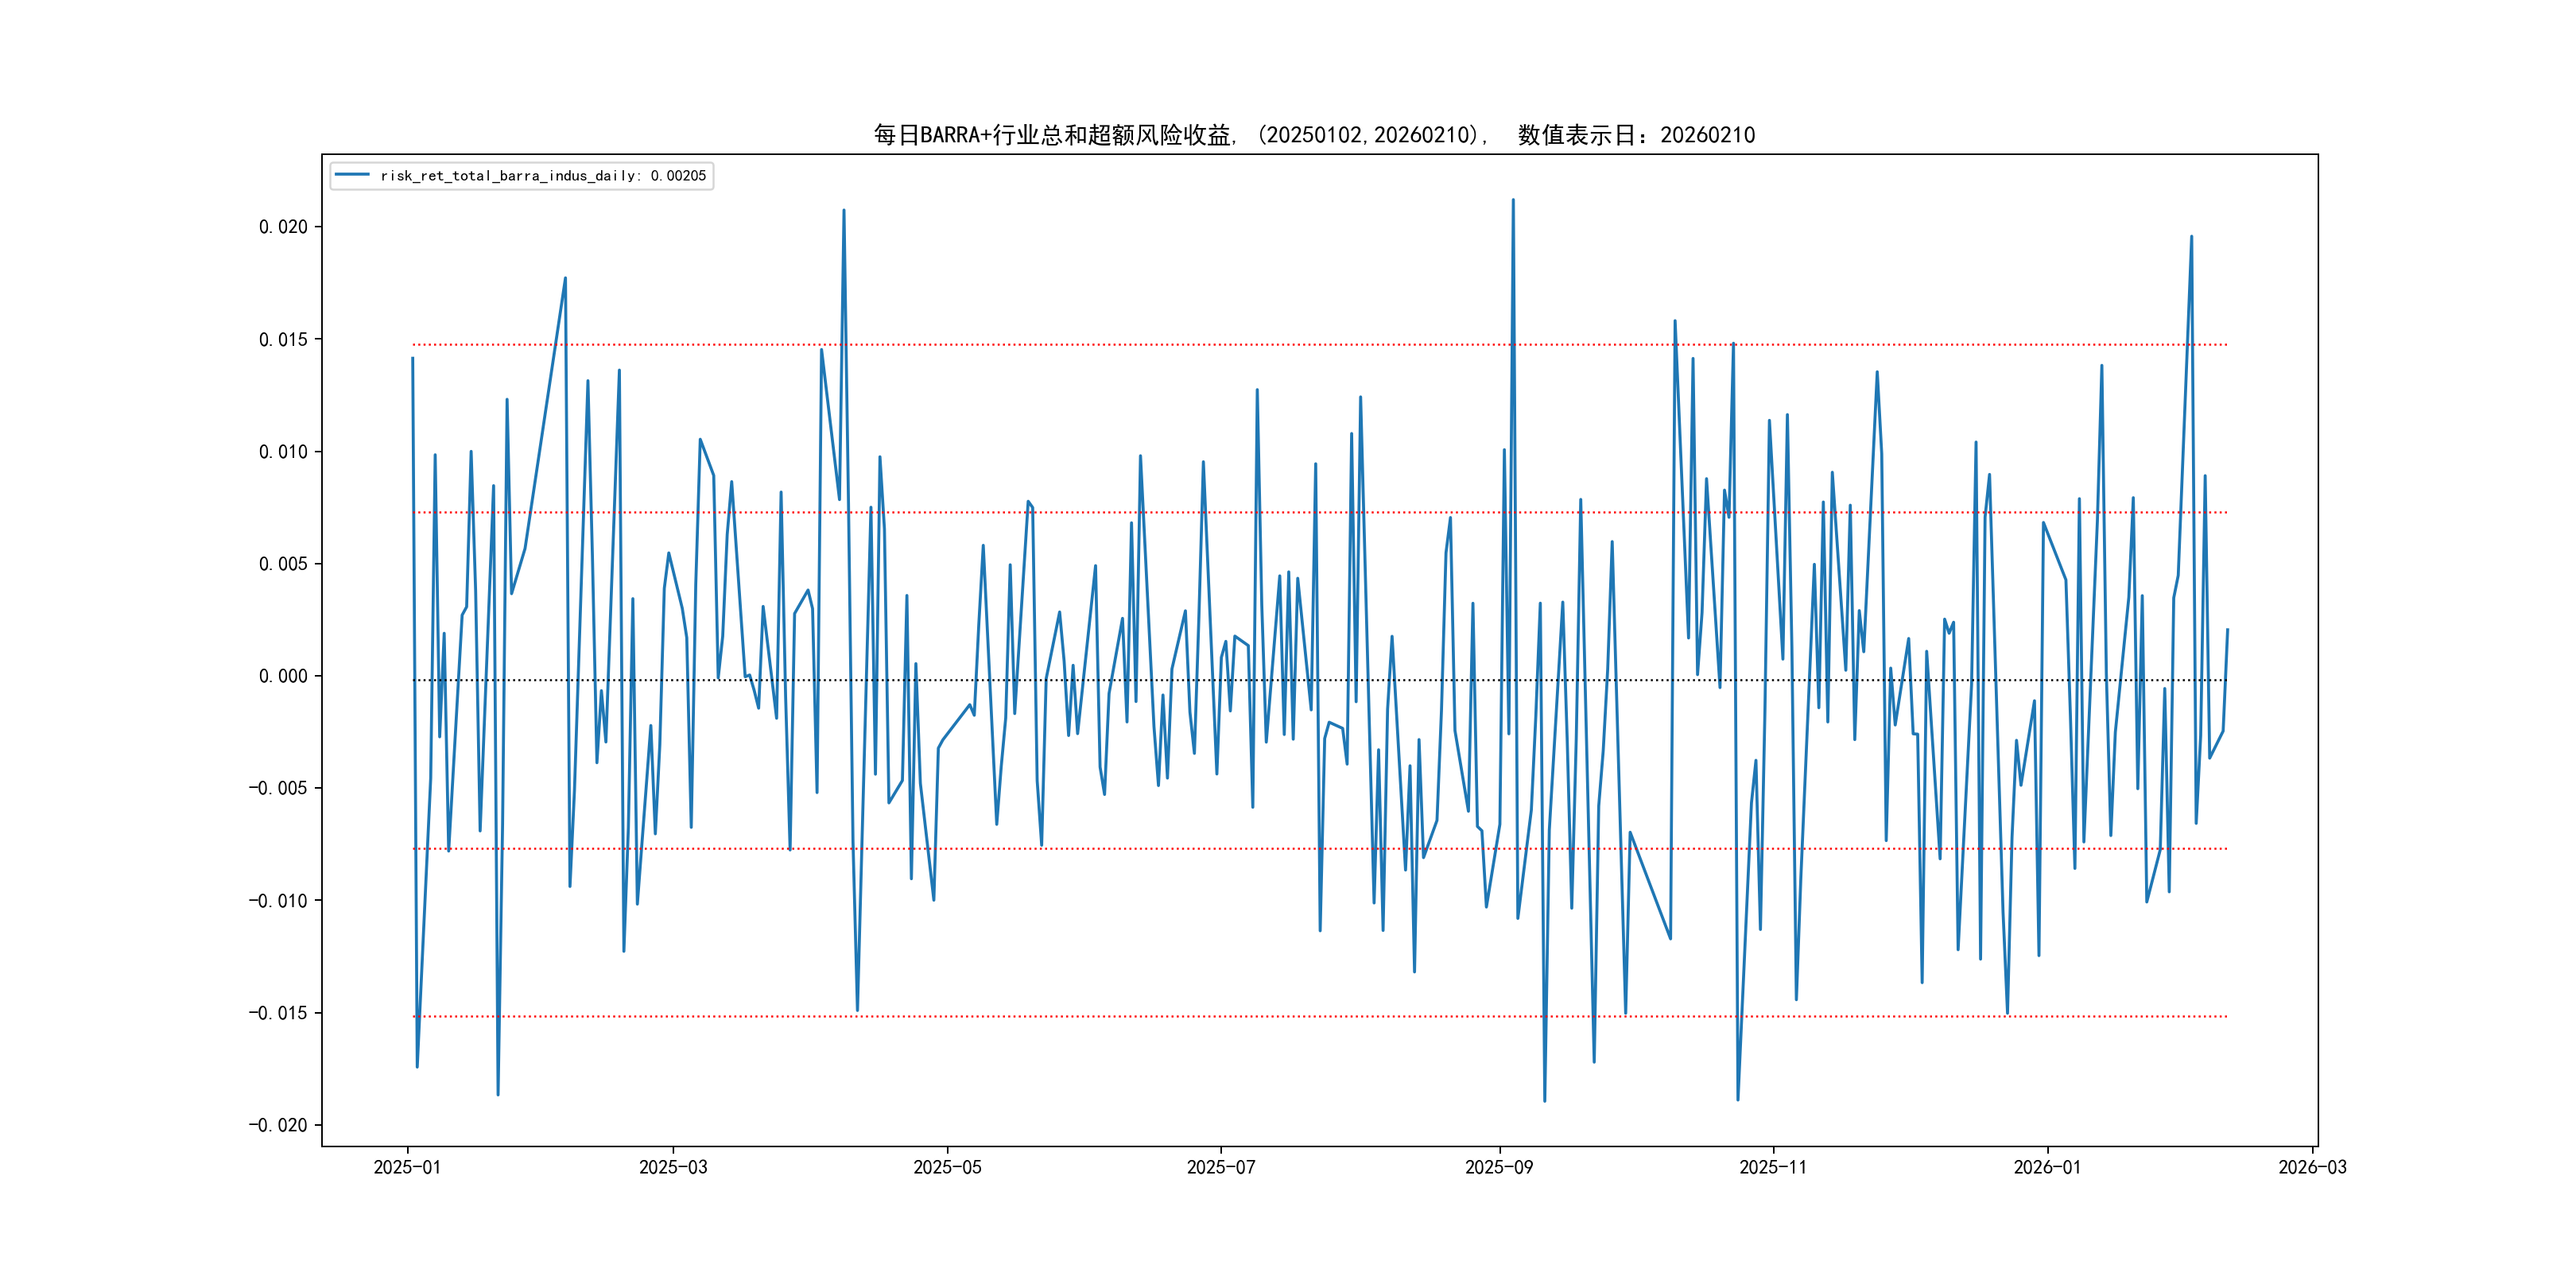Click the 0.010 y-axis tick label
This screenshot has height=1288, width=2576.
pyautogui.click(x=283, y=452)
